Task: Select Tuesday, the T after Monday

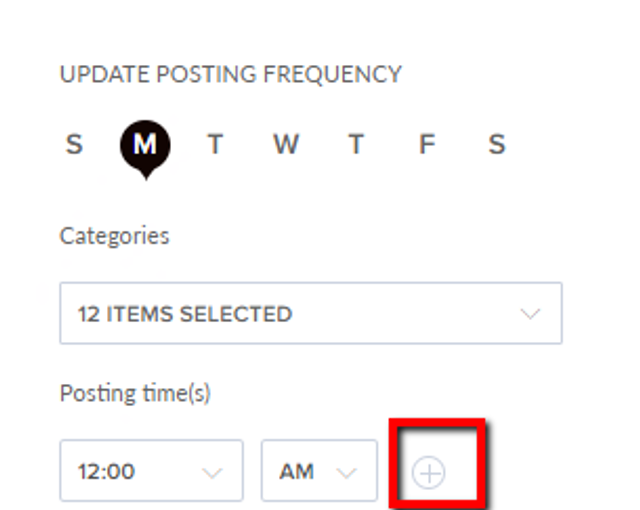Action: coord(216,144)
